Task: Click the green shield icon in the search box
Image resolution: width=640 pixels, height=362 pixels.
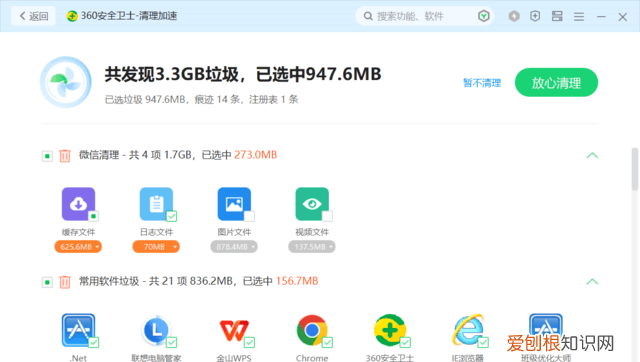Action: point(484,16)
